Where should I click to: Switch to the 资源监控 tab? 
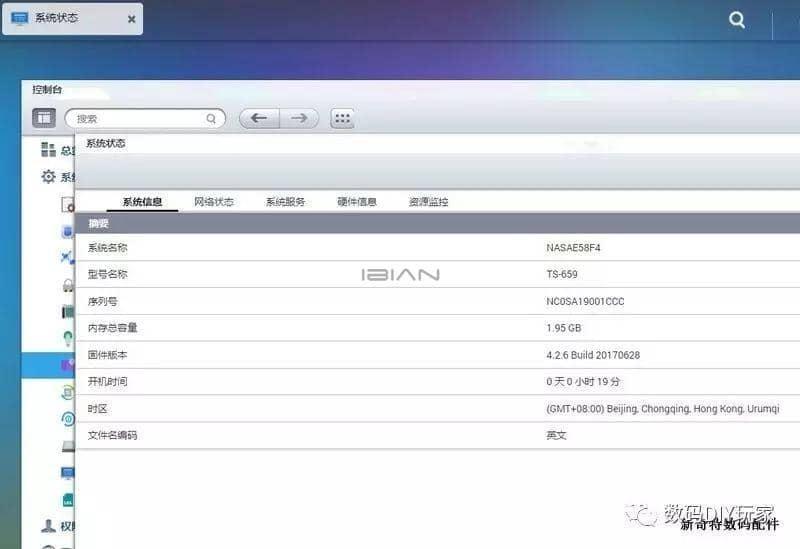(429, 202)
